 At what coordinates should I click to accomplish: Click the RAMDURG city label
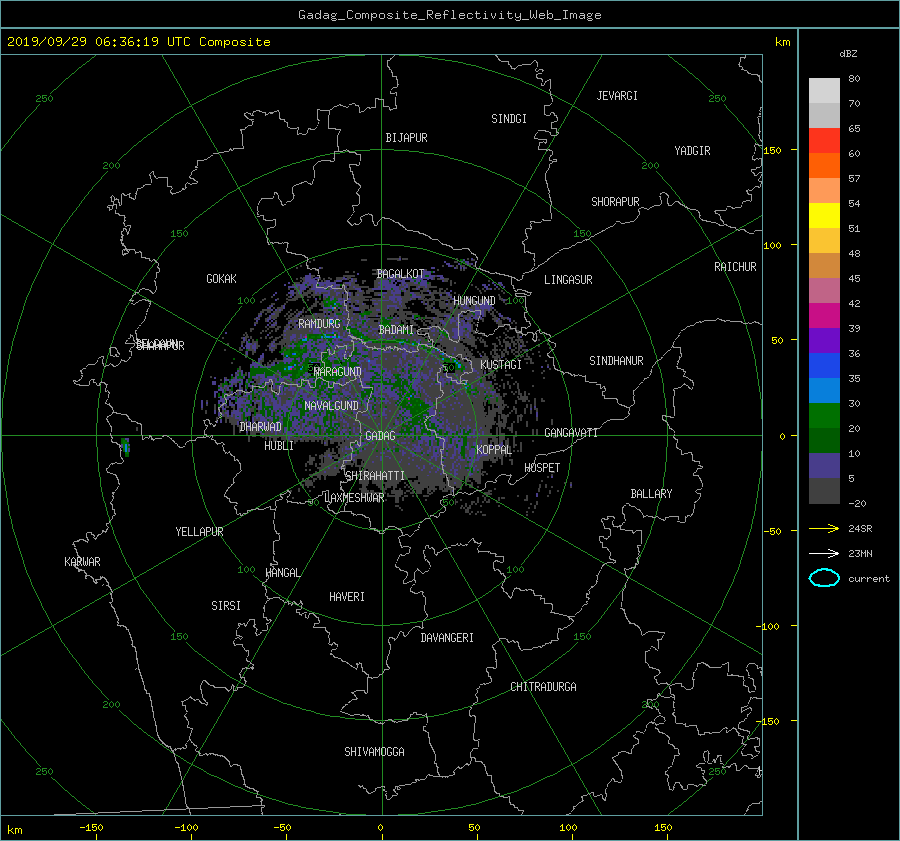pyautogui.click(x=319, y=324)
